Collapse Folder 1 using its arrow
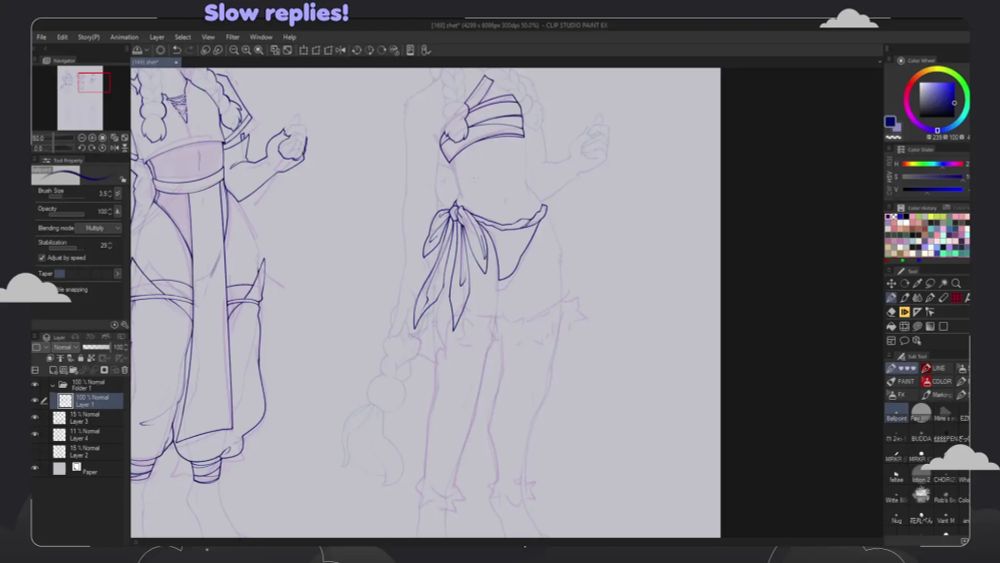Viewport: 1000px width, 563px height. (x=52, y=384)
